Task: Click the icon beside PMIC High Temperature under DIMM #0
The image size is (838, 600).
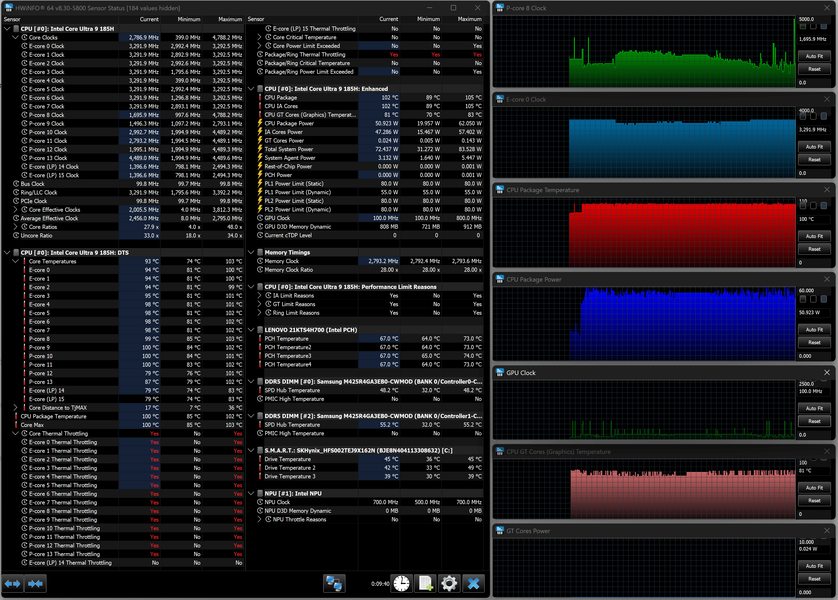Action: tap(260, 399)
